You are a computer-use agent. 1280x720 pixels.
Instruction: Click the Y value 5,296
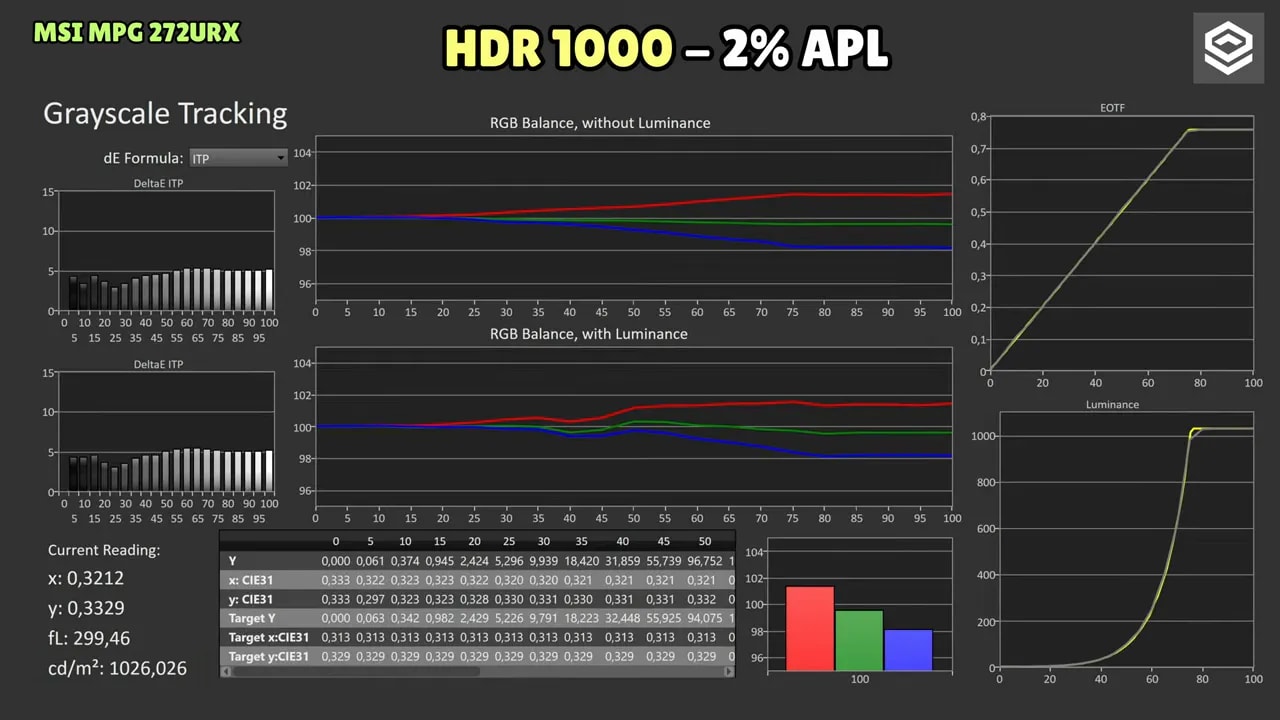click(x=510, y=561)
